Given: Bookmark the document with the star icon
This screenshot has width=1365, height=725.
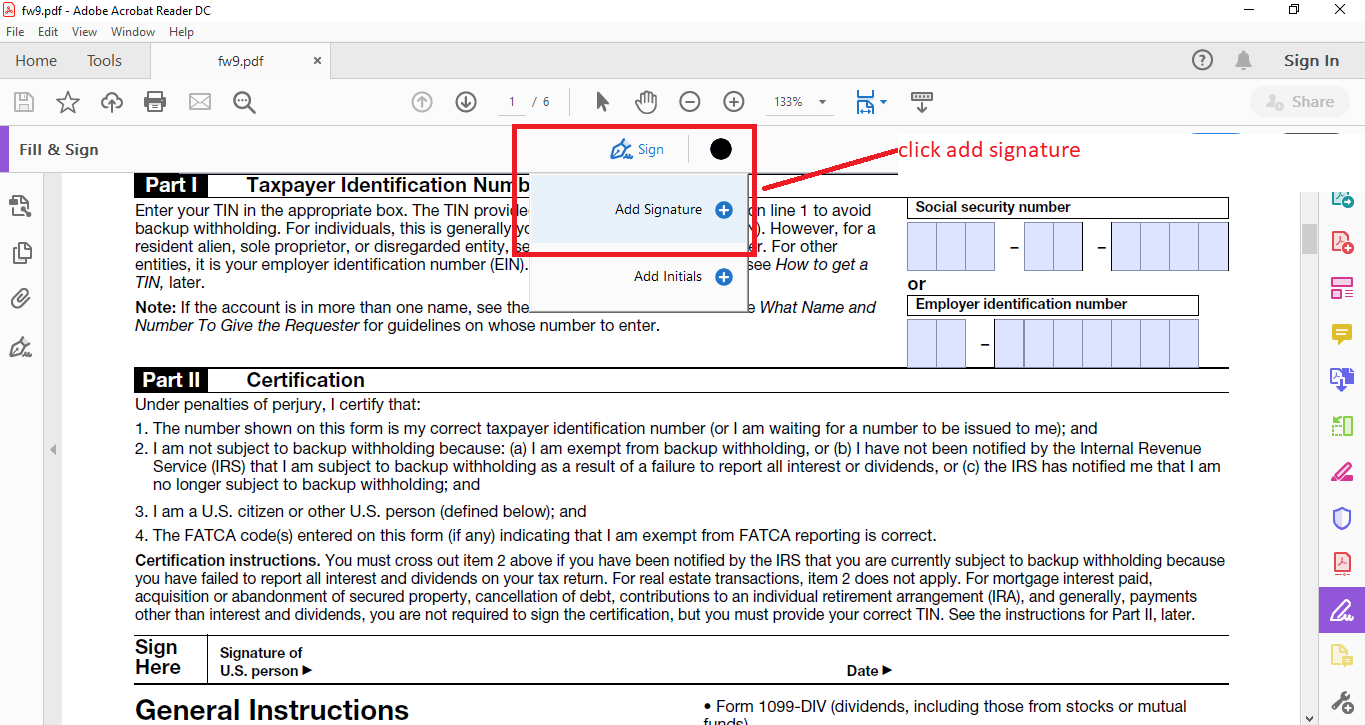Looking at the screenshot, I should click(x=67, y=102).
